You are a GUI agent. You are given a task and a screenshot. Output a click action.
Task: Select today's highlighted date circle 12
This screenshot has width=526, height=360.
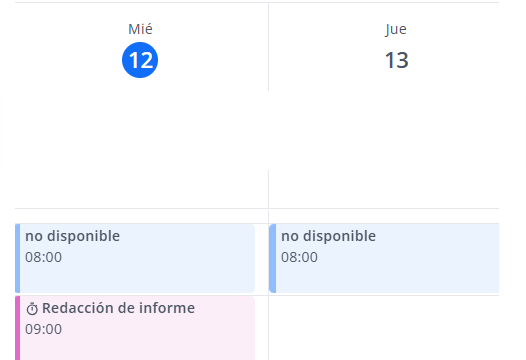coord(140,60)
